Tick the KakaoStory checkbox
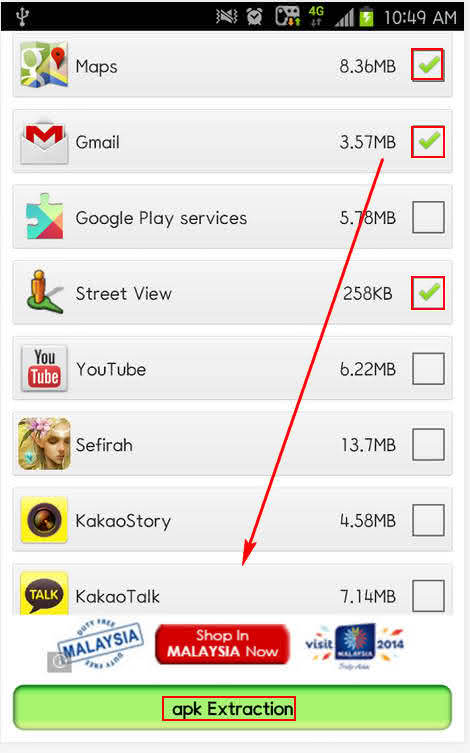The image size is (470, 753). click(428, 520)
